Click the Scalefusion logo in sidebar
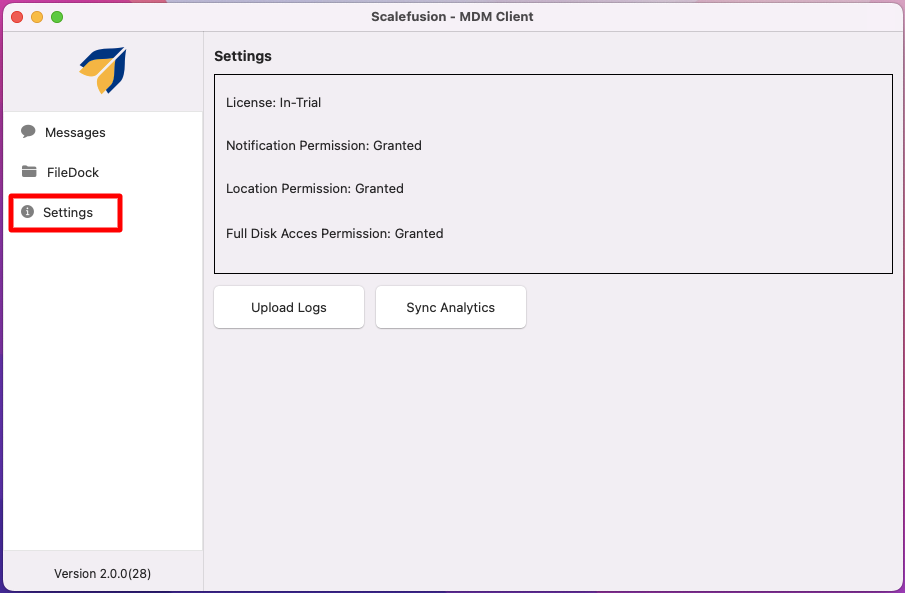 coord(103,70)
